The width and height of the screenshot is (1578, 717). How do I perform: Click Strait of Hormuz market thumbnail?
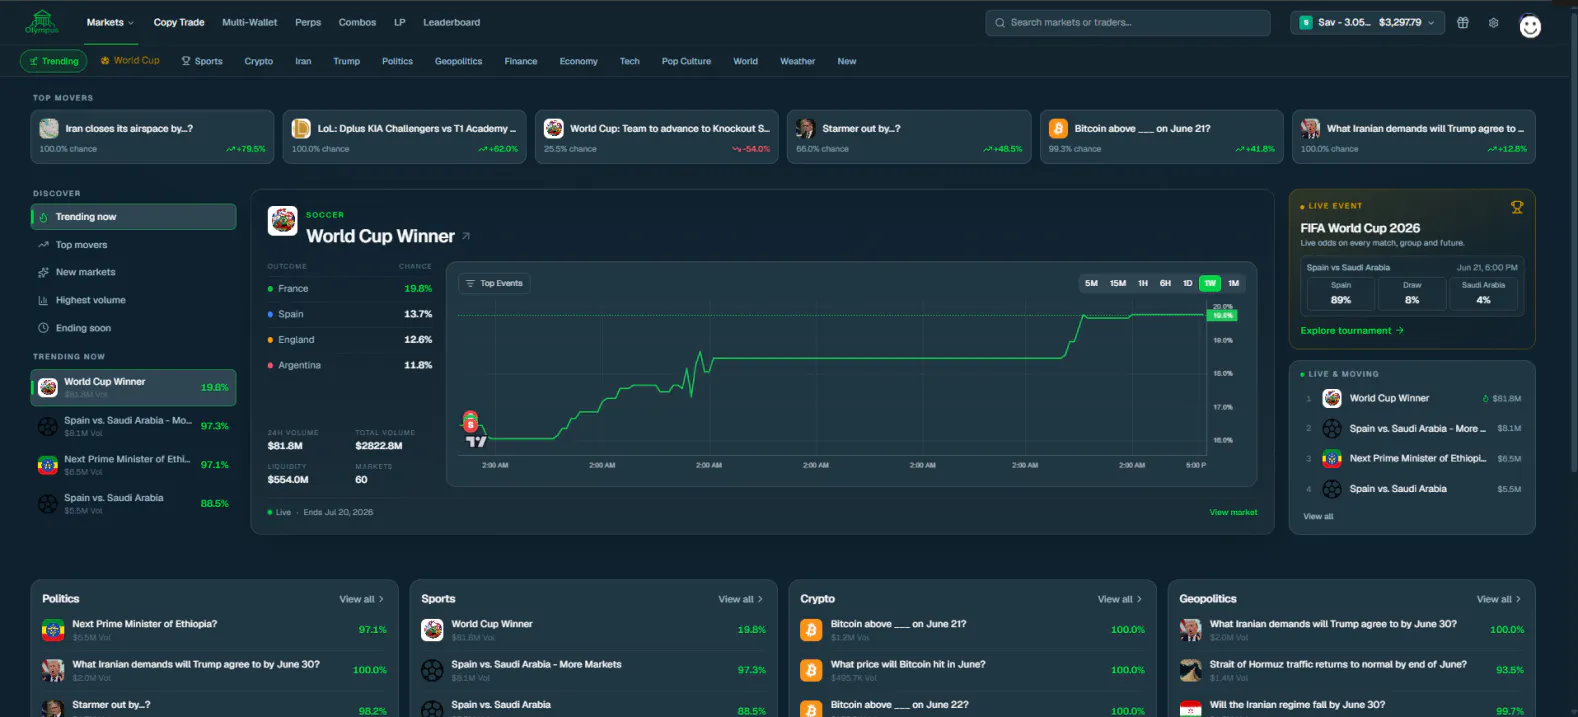1190,670
